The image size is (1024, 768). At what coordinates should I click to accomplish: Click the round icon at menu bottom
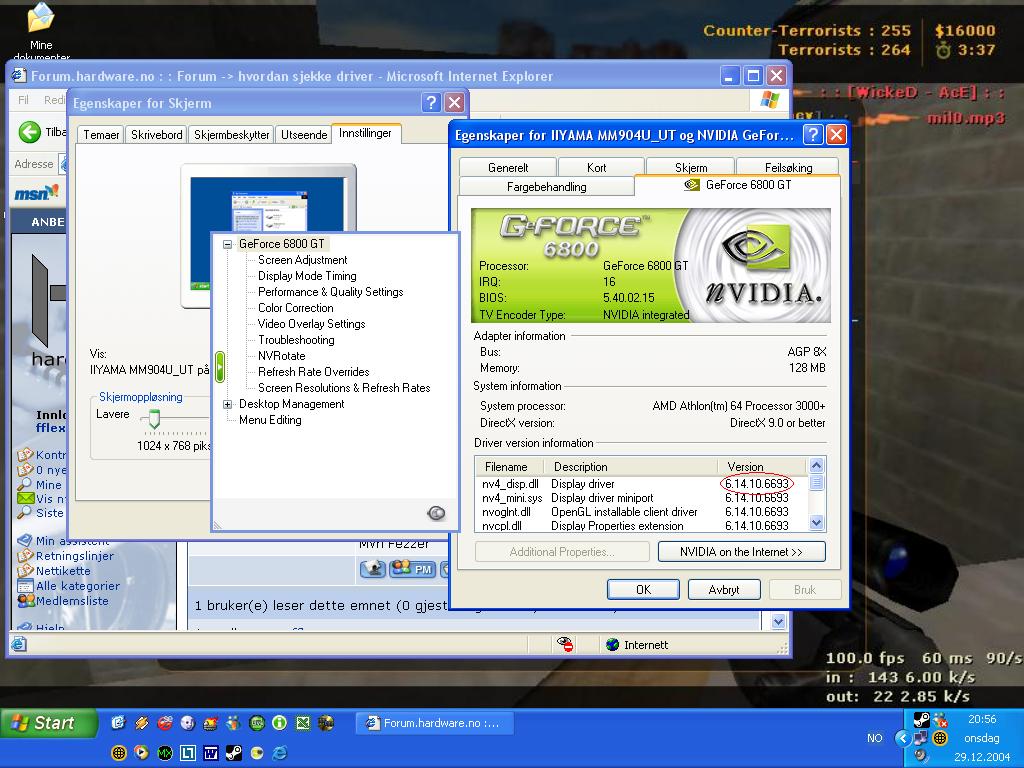(x=436, y=513)
